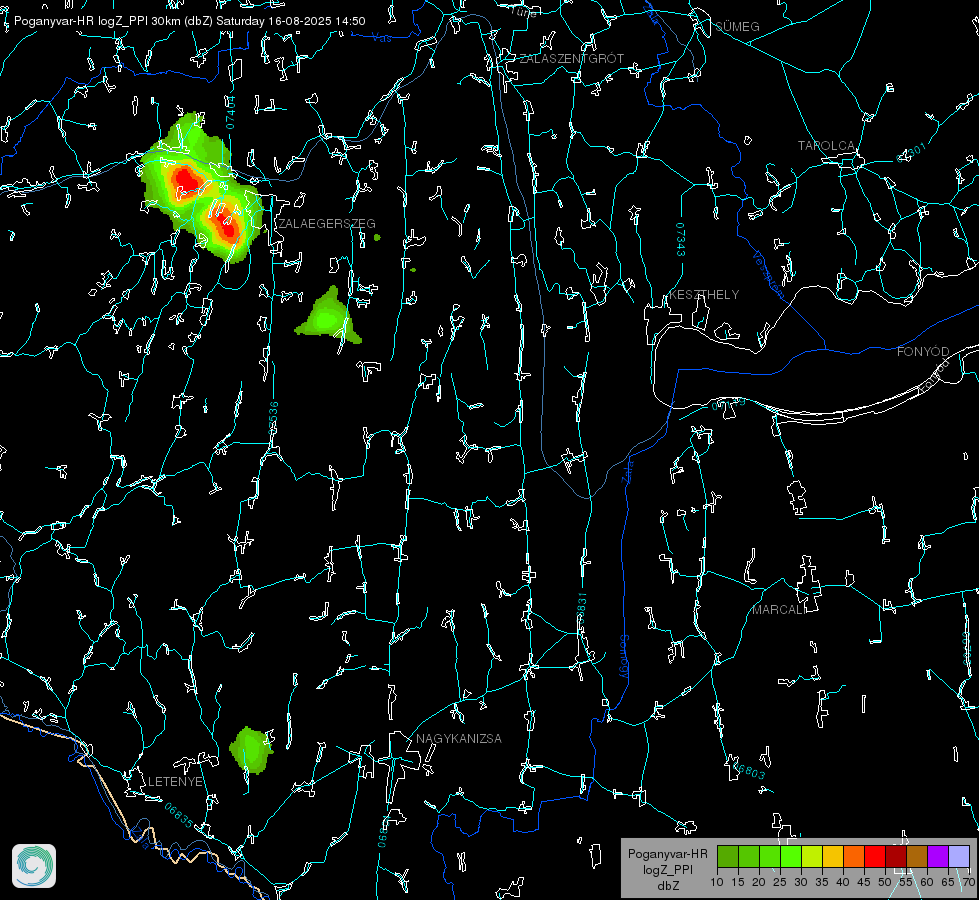
Task: Click the FONYÓD town label
Action: tap(923, 352)
